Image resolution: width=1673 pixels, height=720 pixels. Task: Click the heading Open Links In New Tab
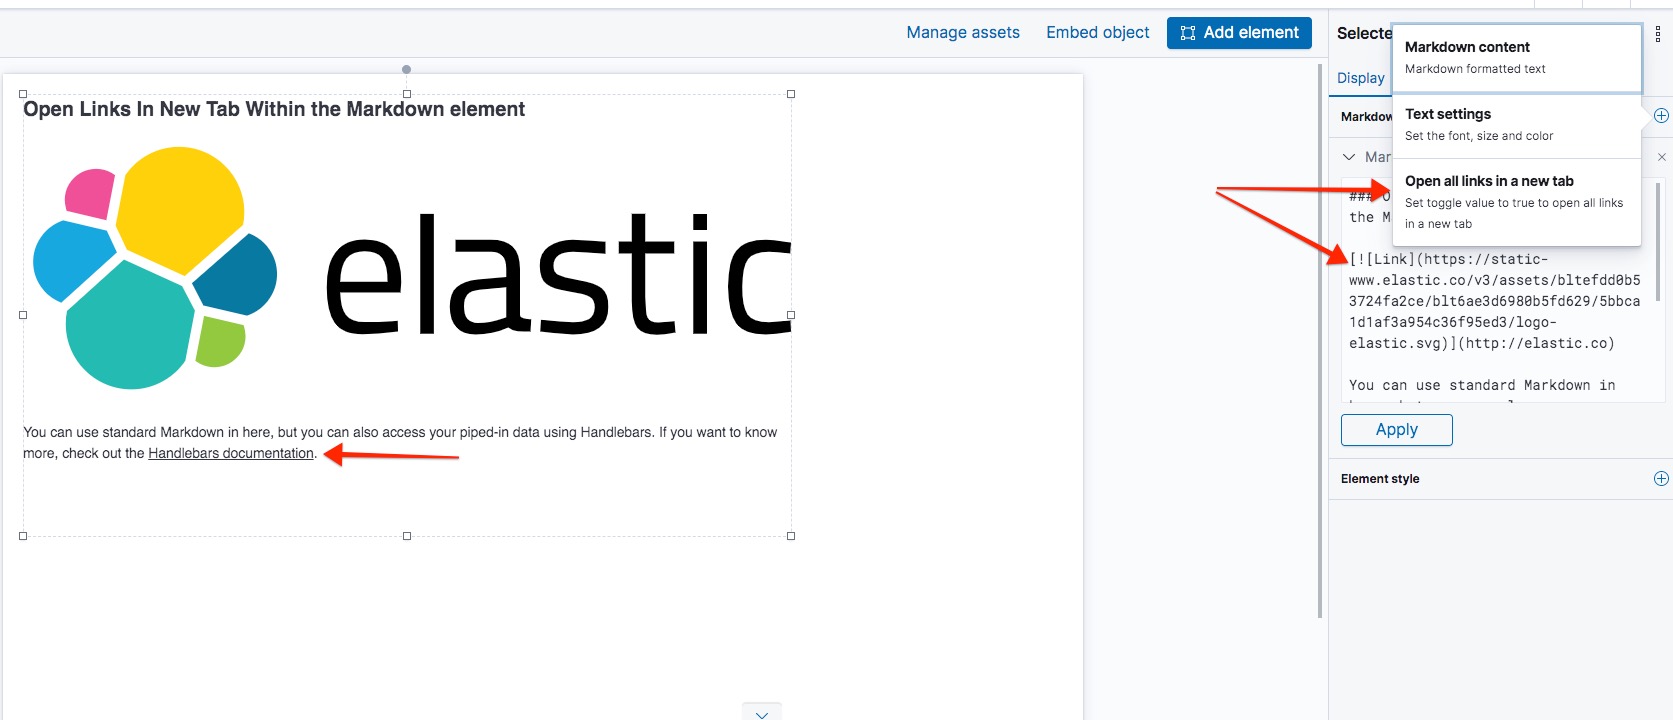274,109
